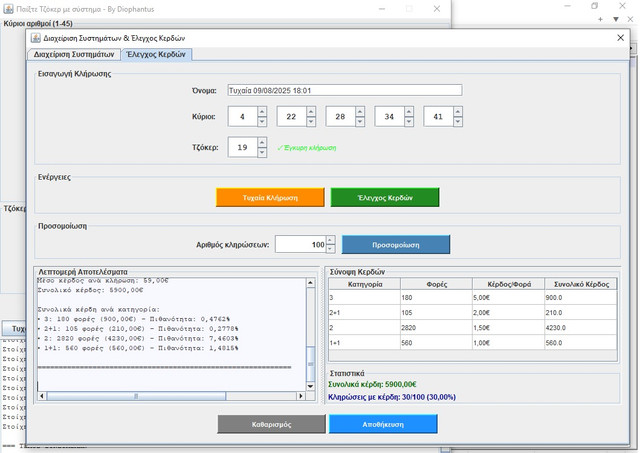Minimize the main Παίξτε Τζόκερ window

tap(382, 9)
